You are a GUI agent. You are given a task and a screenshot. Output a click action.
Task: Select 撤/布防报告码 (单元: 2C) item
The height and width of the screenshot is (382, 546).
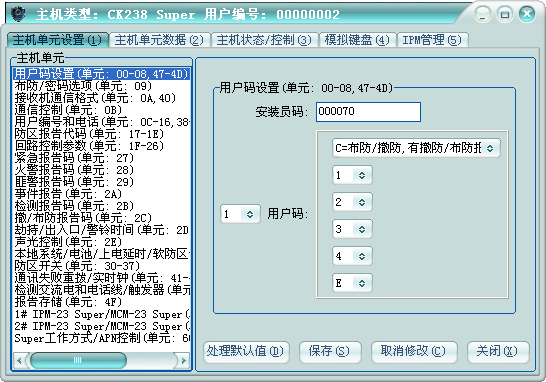tap(101, 218)
